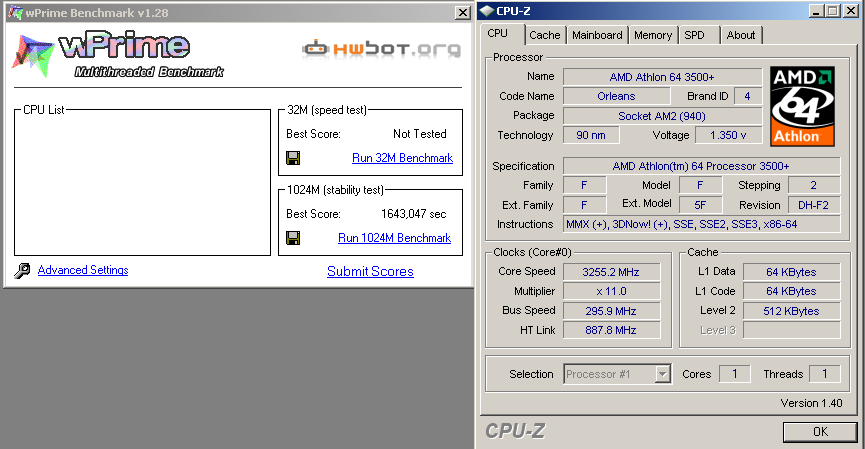
Task: Click the Level 2 value 512 KBytes
Action: [791, 311]
